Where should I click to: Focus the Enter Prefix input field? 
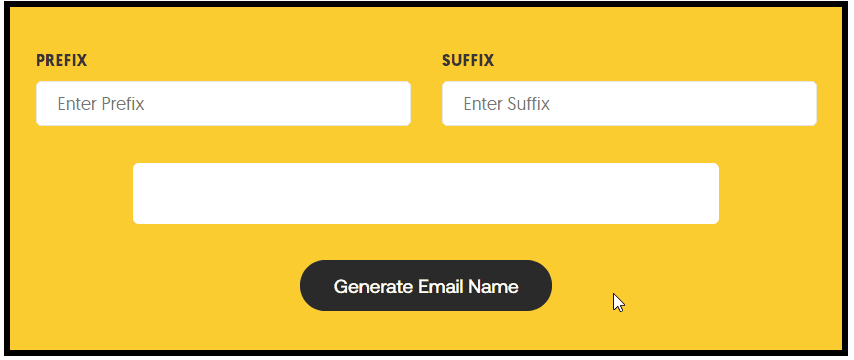tap(223, 103)
